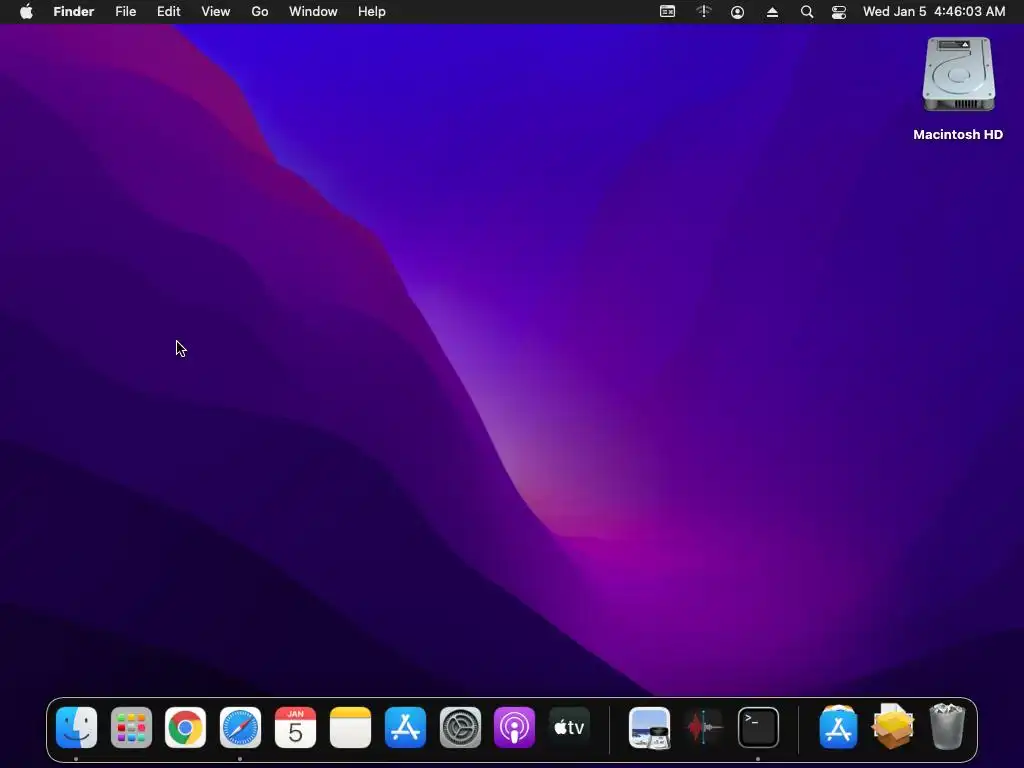The width and height of the screenshot is (1024, 768).
Task: Open the Apple menu
Action: click(26, 12)
